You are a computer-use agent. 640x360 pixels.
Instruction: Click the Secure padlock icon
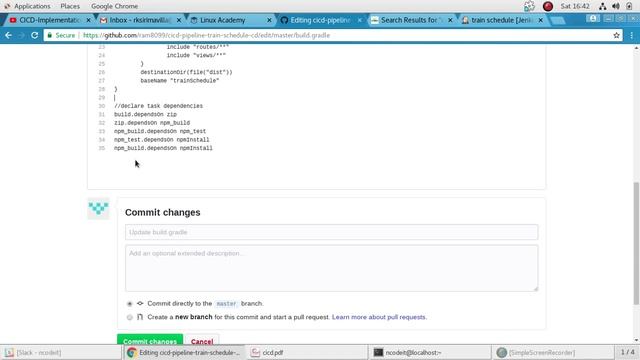click(x=50, y=35)
